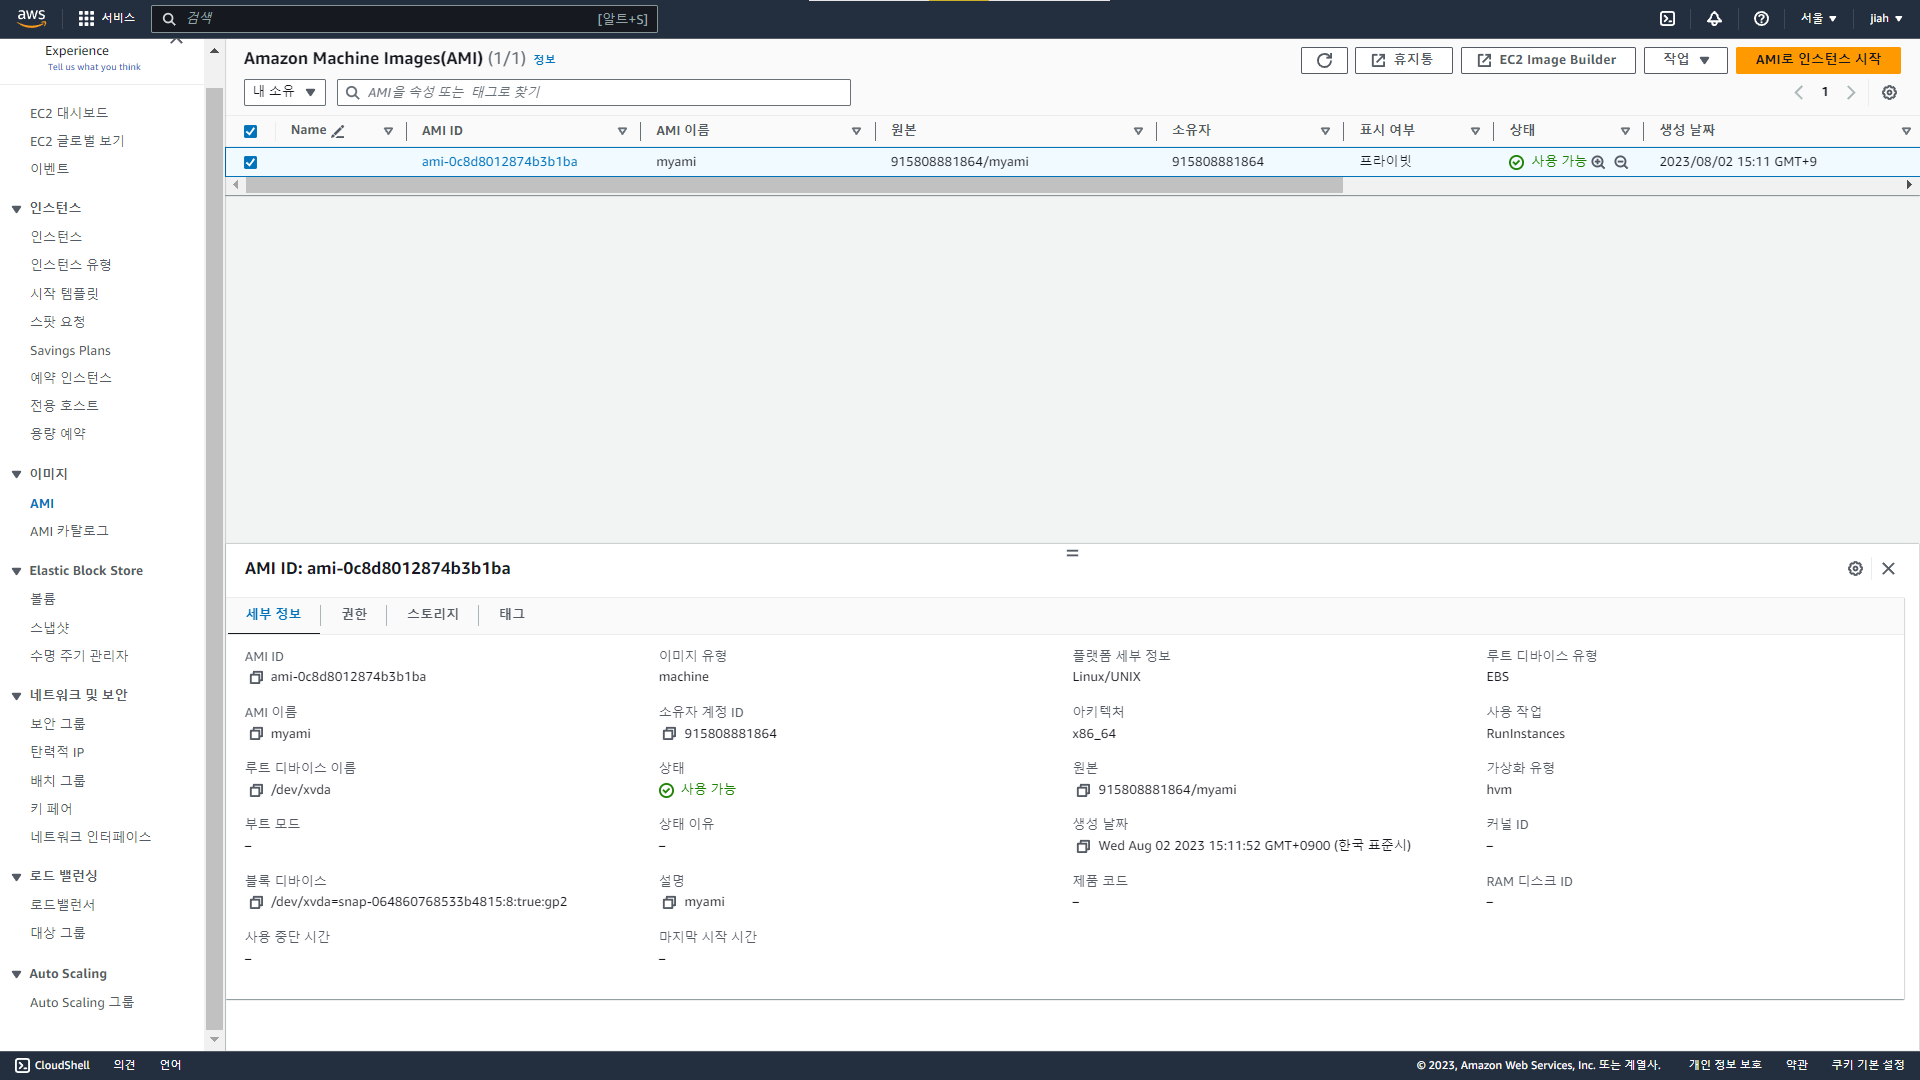This screenshot has width=1920, height=1080.
Task: Toggle the select-all header checkbox
Action: pos(250,131)
